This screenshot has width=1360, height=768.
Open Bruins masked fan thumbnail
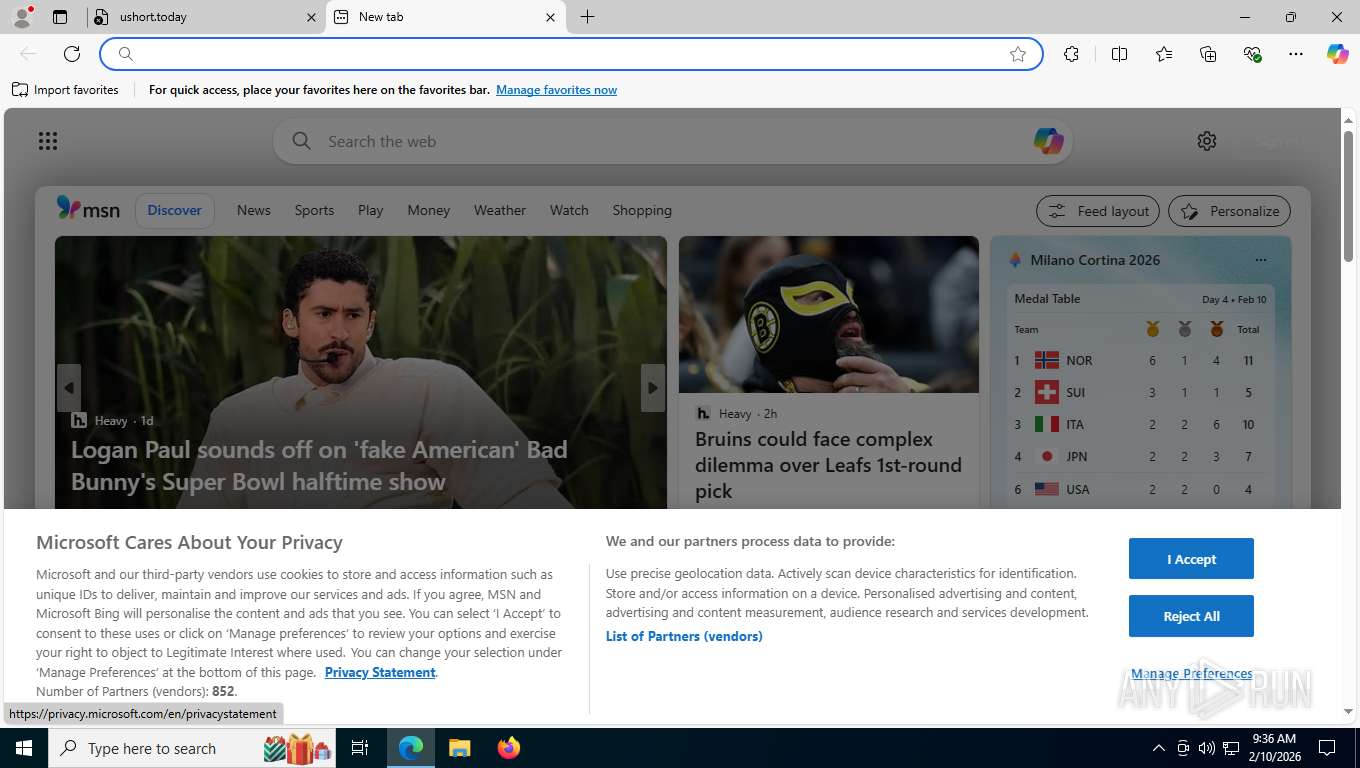pyautogui.click(x=829, y=314)
